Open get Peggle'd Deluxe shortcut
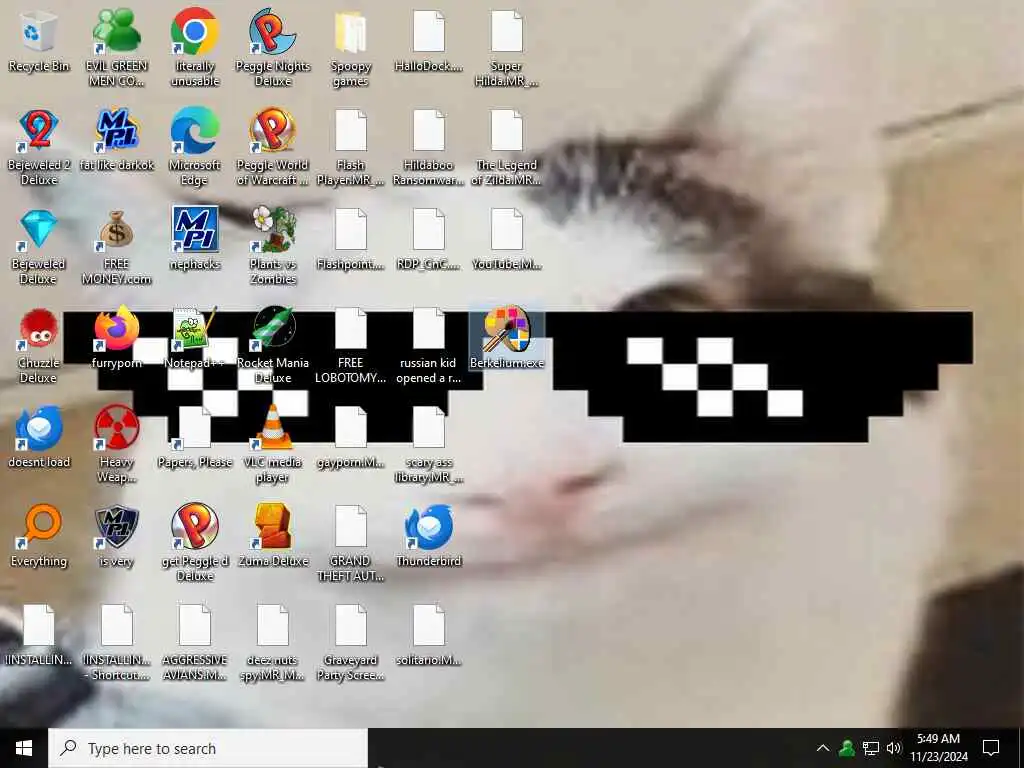Image resolution: width=1024 pixels, height=768 pixels. [x=195, y=543]
